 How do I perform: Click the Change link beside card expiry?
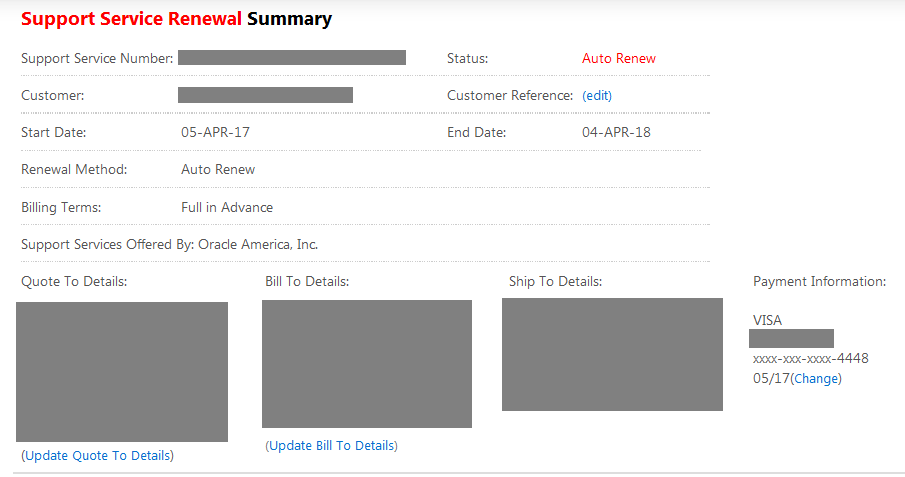tap(816, 379)
